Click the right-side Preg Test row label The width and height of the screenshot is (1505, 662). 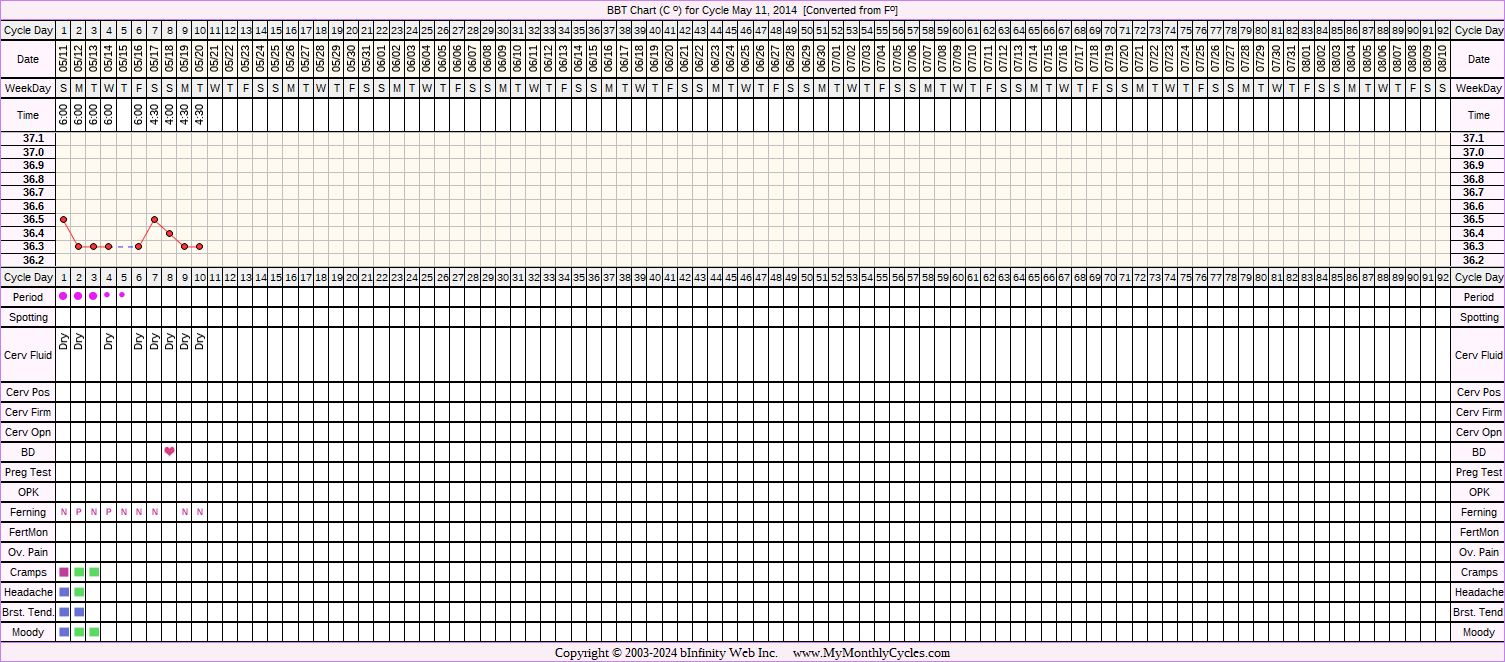click(1479, 472)
